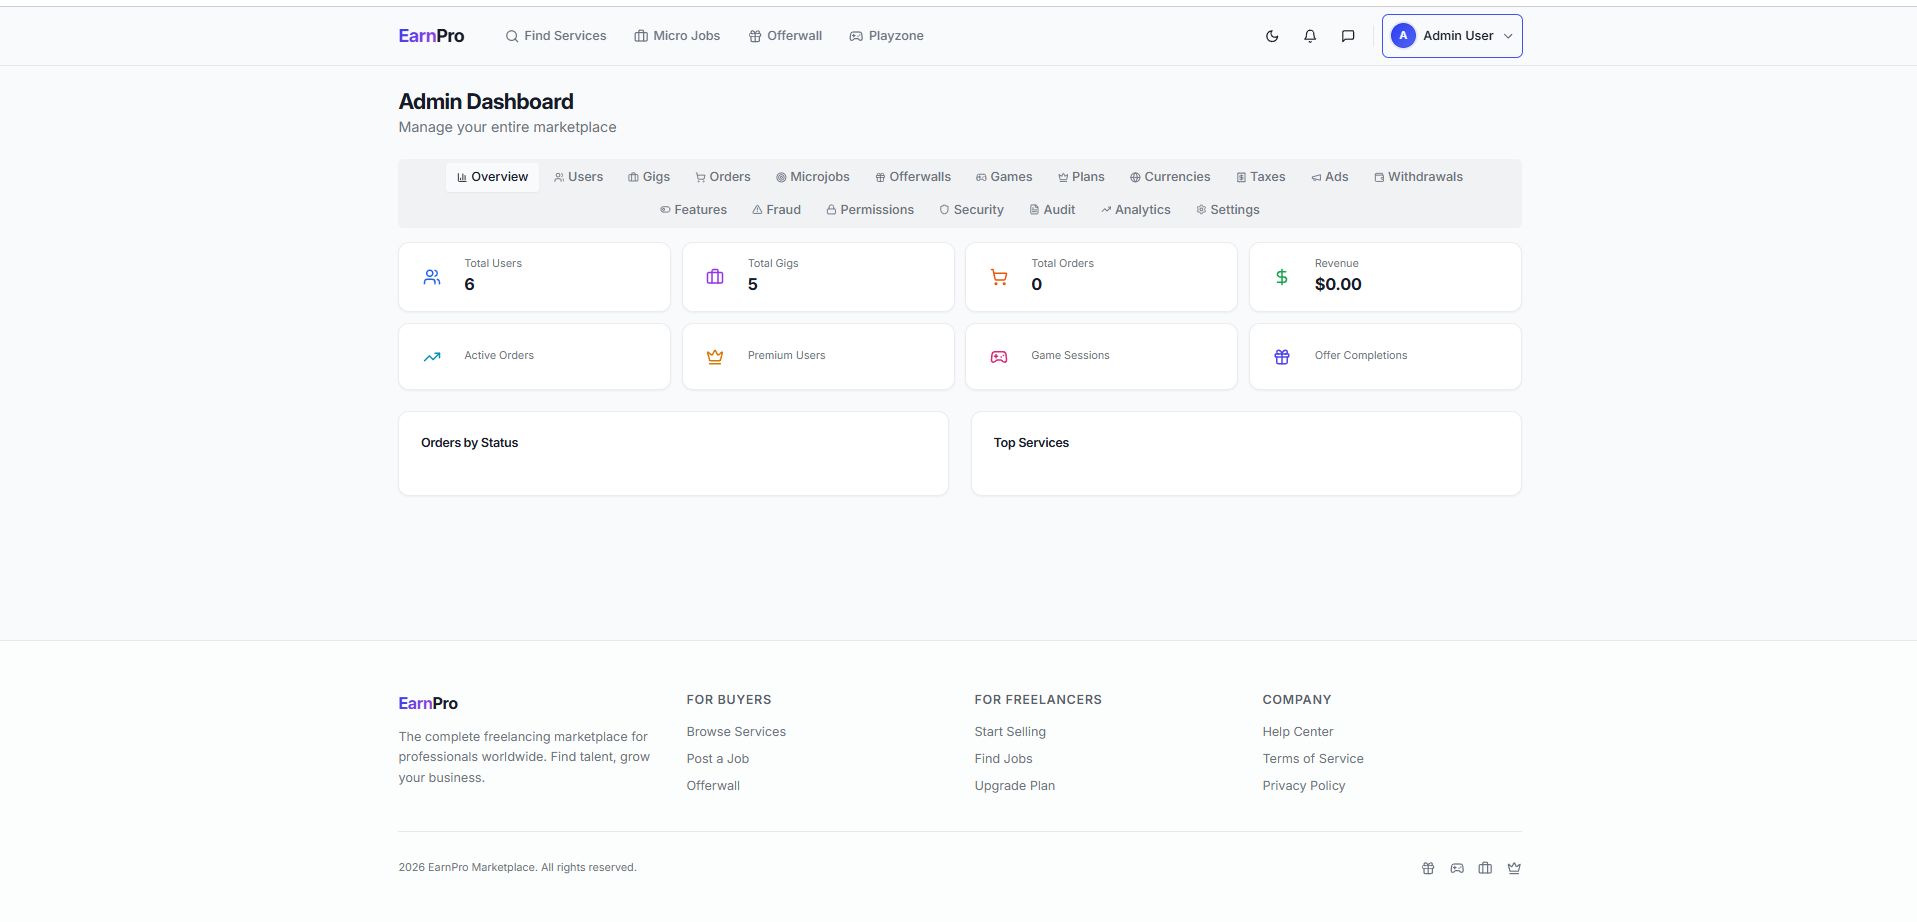Screen dimensions: 1917x922
Task: Click the Total Users people icon
Action: [x=432, y=277]
